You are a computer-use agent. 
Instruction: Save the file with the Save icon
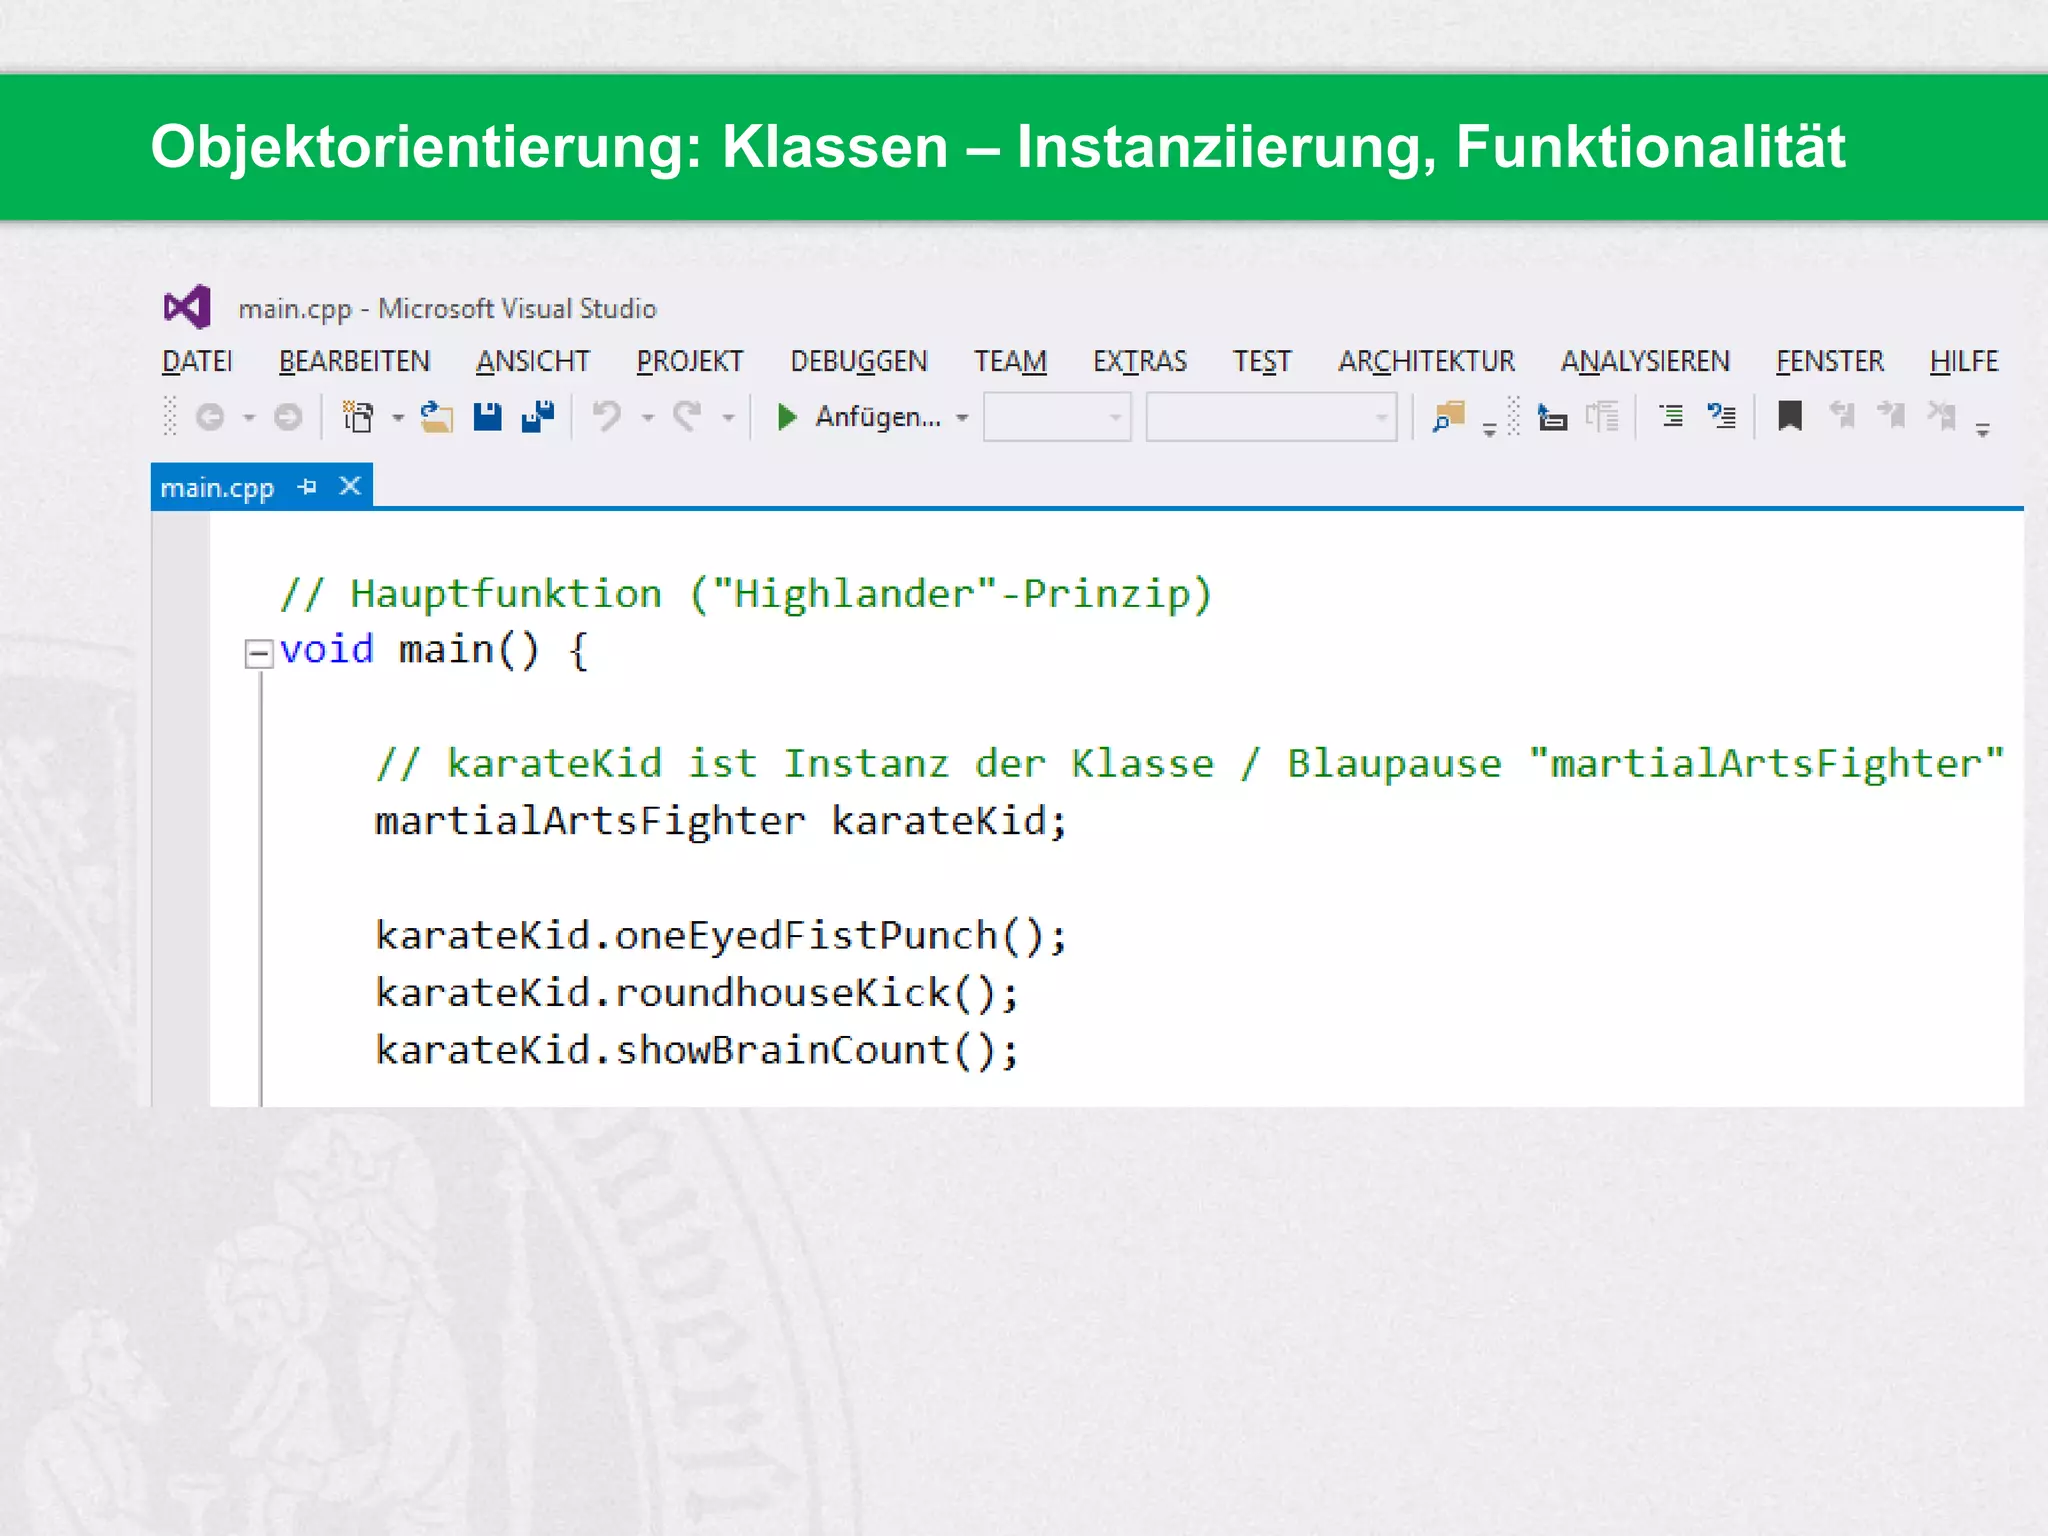pos(487,416)
